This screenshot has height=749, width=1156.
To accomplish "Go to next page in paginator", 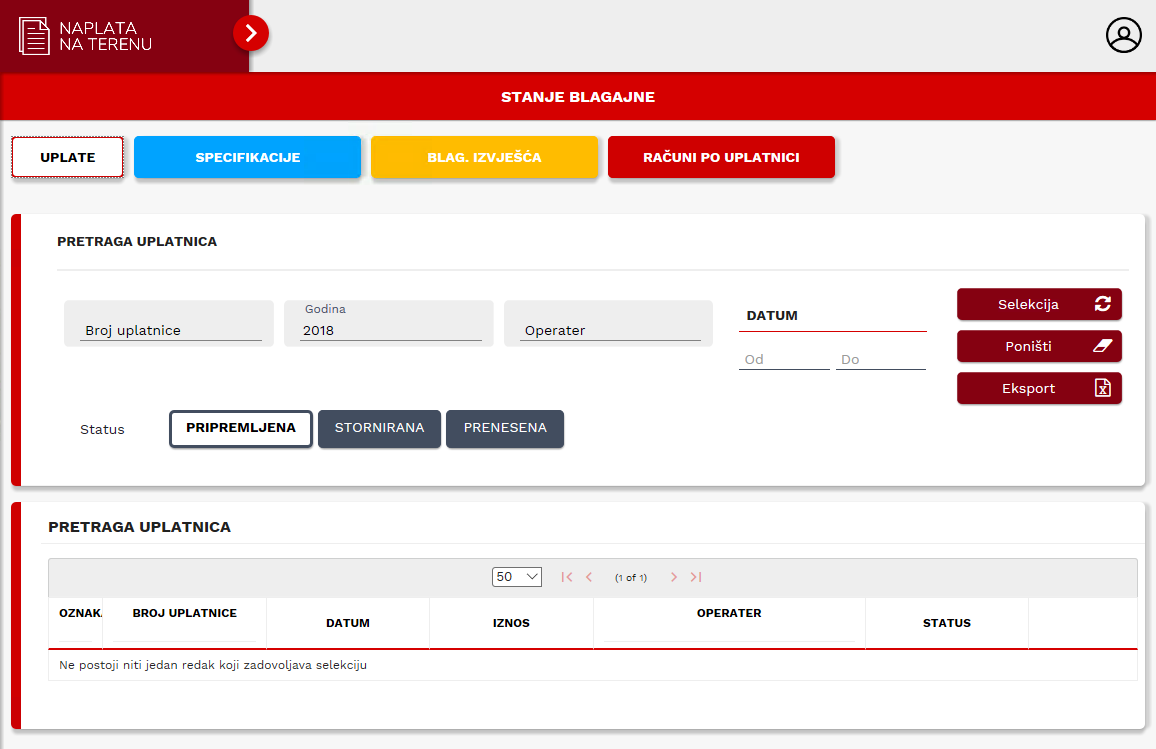I will pyautogui.click(x=674, y=577).
